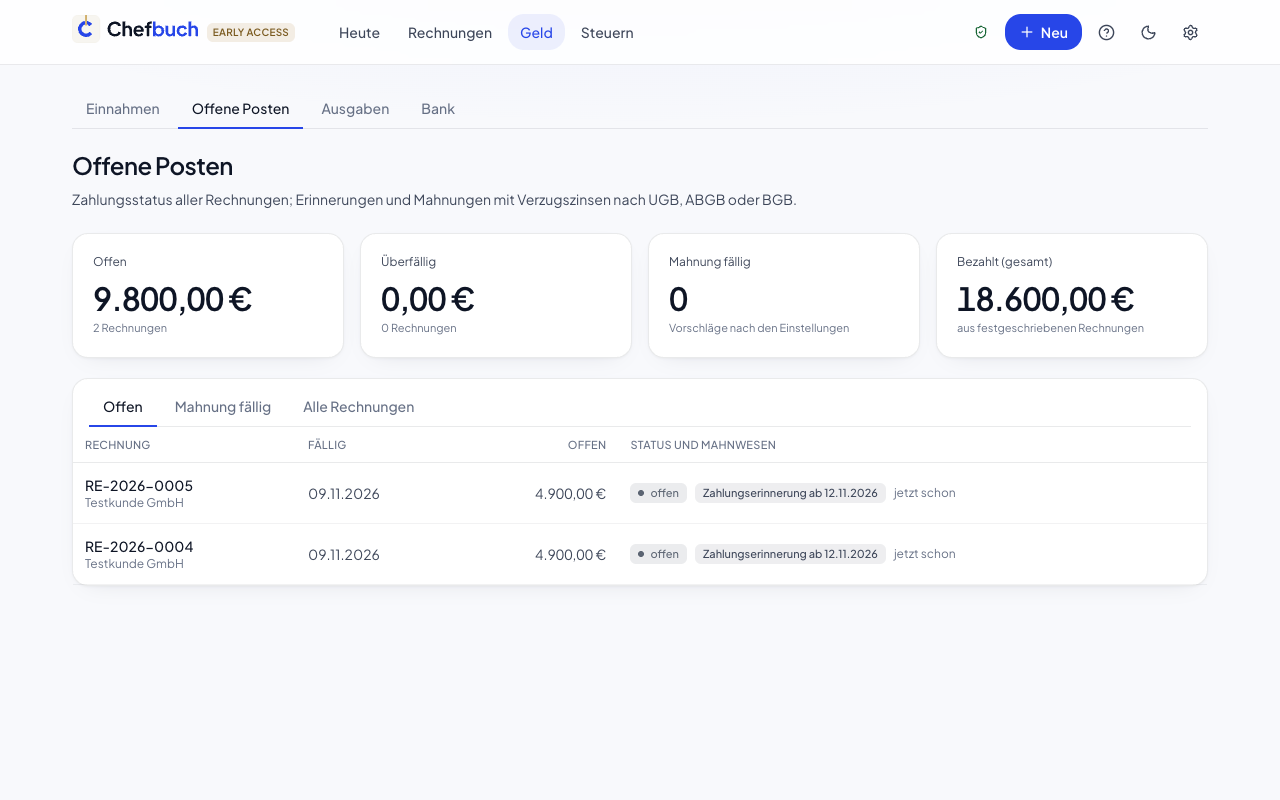Click the Bezahlt (gesamt) 18.600,00 € card

pos(1072,295)
